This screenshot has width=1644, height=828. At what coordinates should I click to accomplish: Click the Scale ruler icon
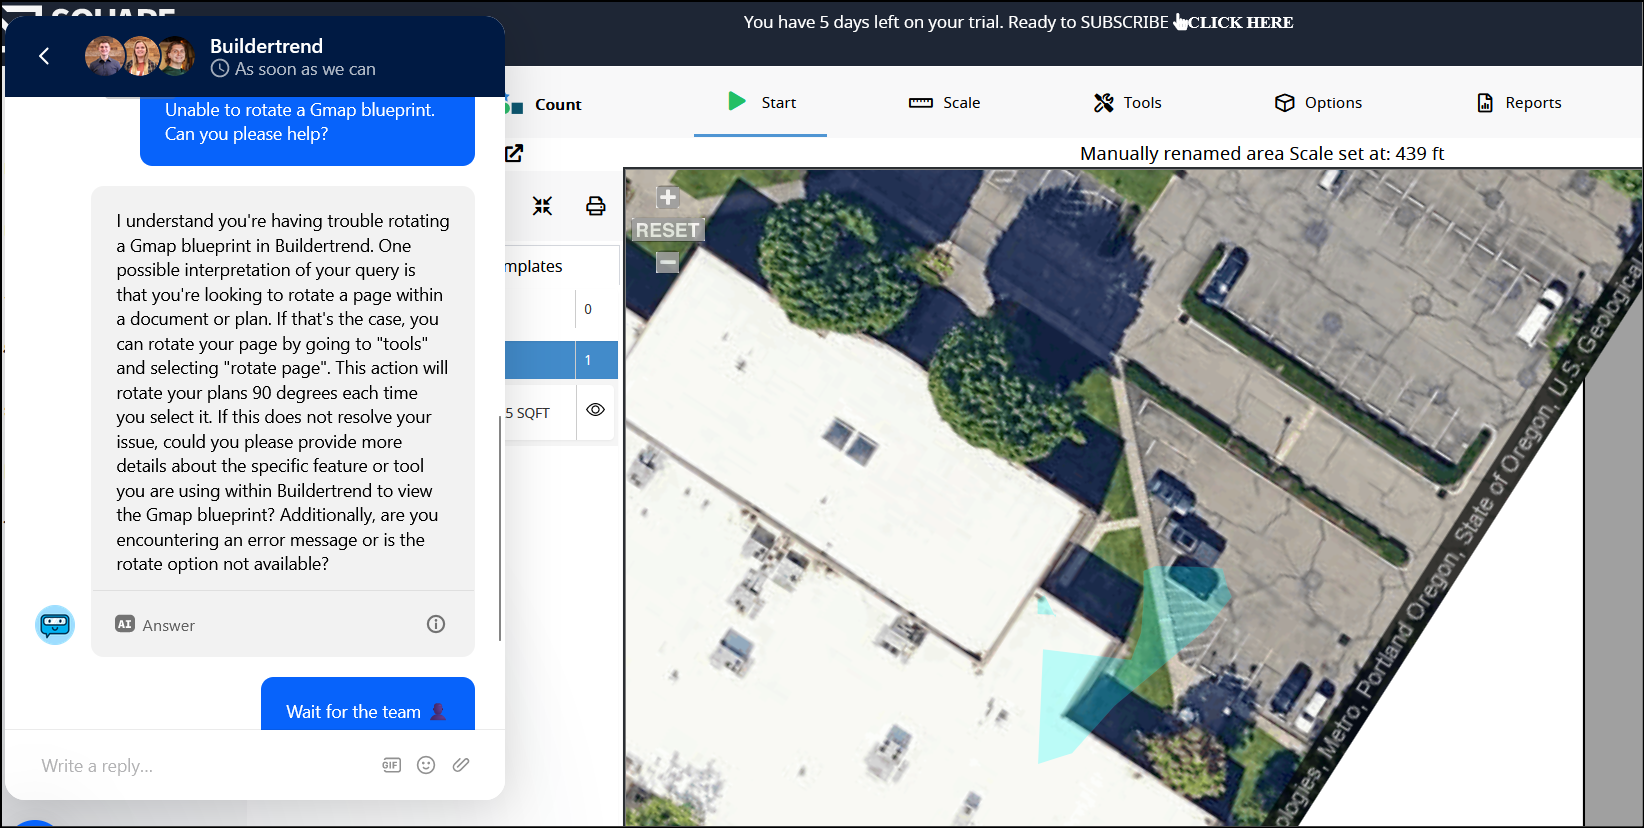point(920,103)
